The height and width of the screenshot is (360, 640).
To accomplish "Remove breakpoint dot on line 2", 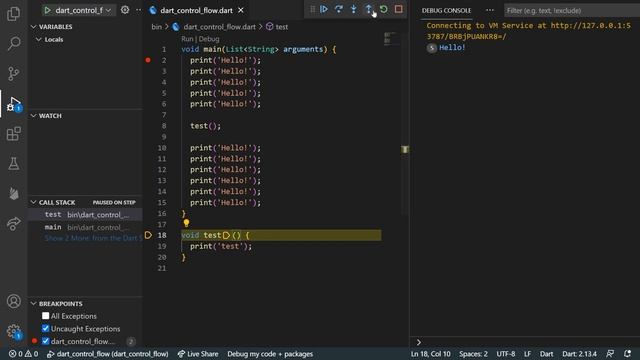I will point(148,60).
